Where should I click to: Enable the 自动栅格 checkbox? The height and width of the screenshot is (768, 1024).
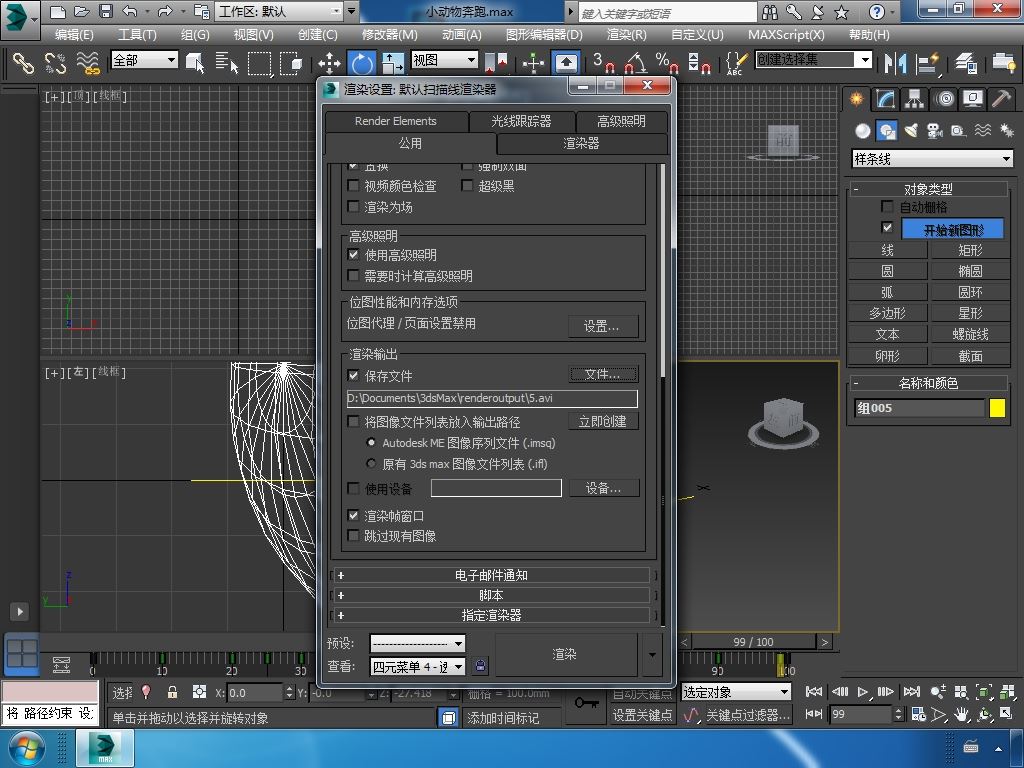[887, 207]
